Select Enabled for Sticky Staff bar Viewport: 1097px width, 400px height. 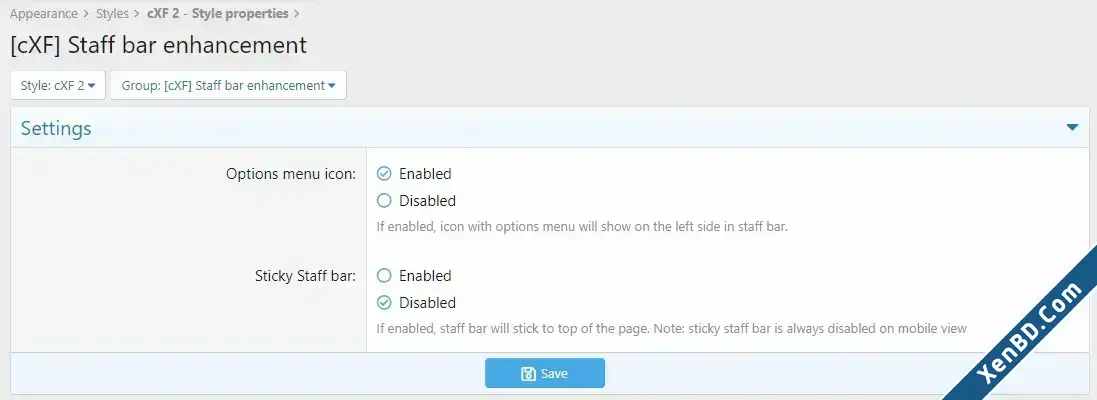tap(384, 276)
